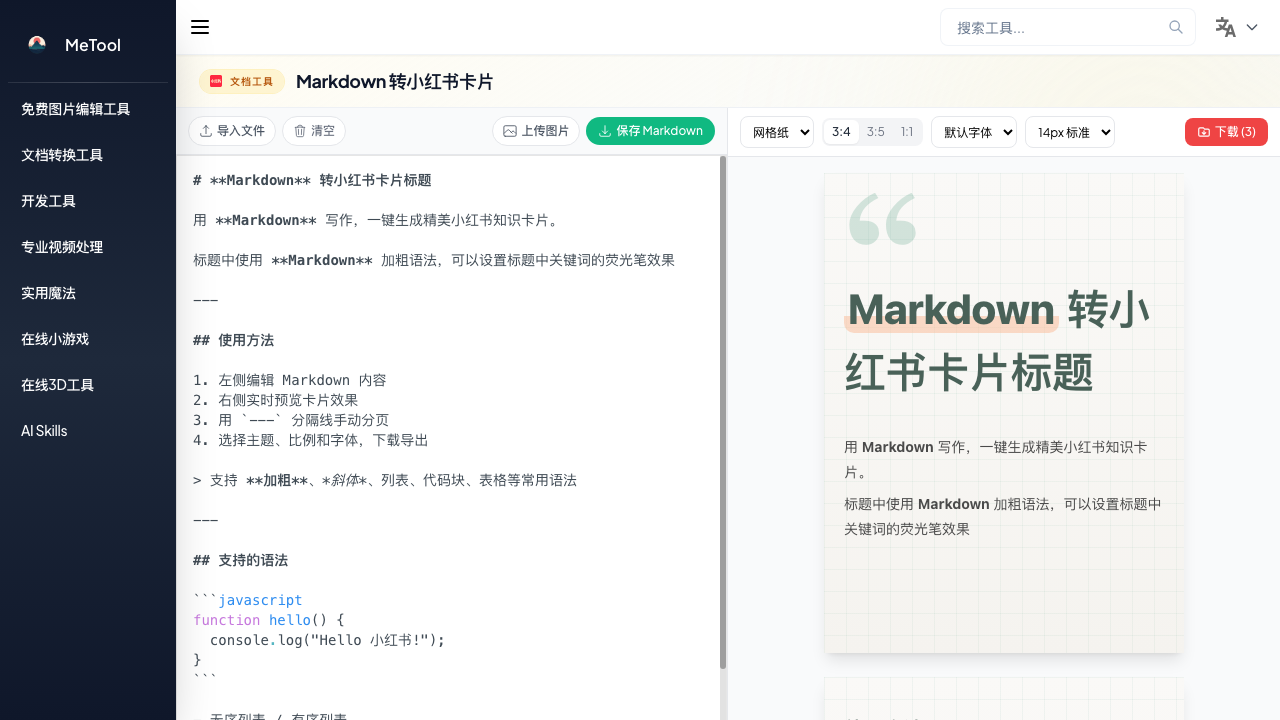Screen dimensions: 1280x720
Task: Click the import file upload icon
Action: point(207,130)
